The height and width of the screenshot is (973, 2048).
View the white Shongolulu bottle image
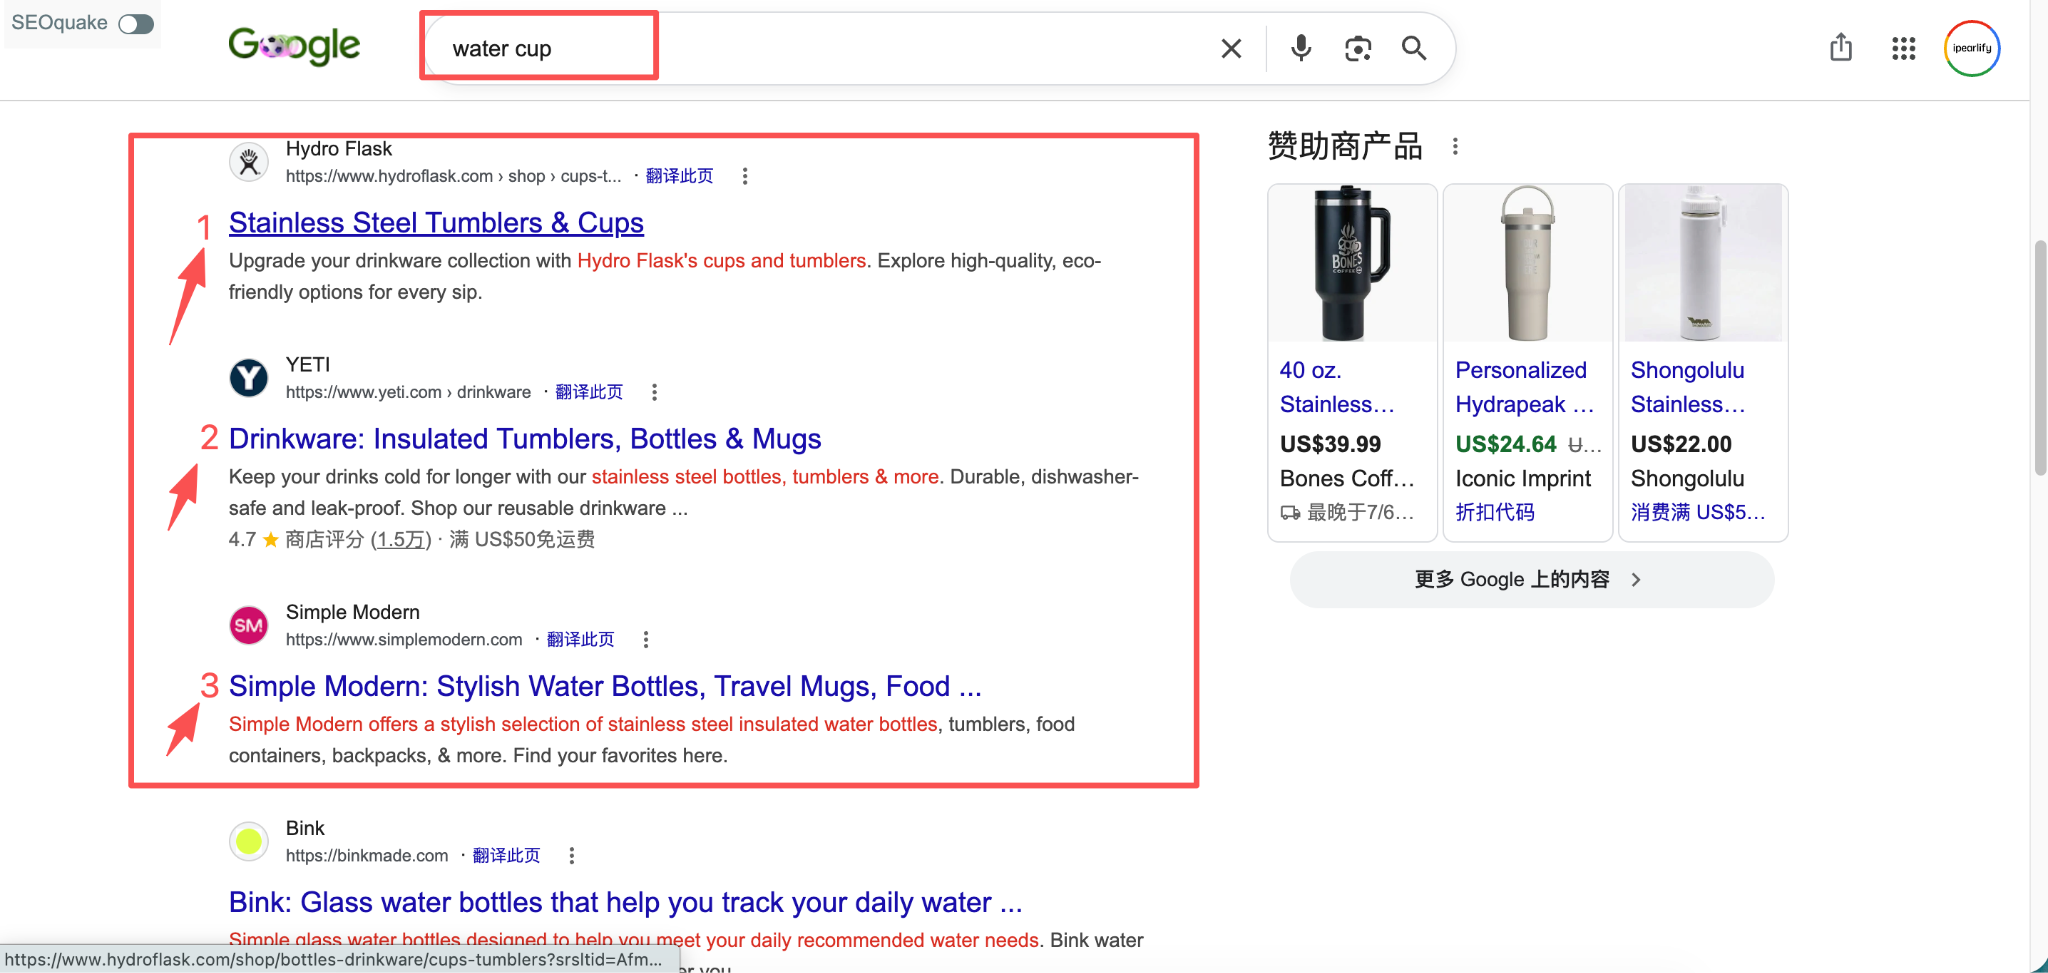point(1703,263)
